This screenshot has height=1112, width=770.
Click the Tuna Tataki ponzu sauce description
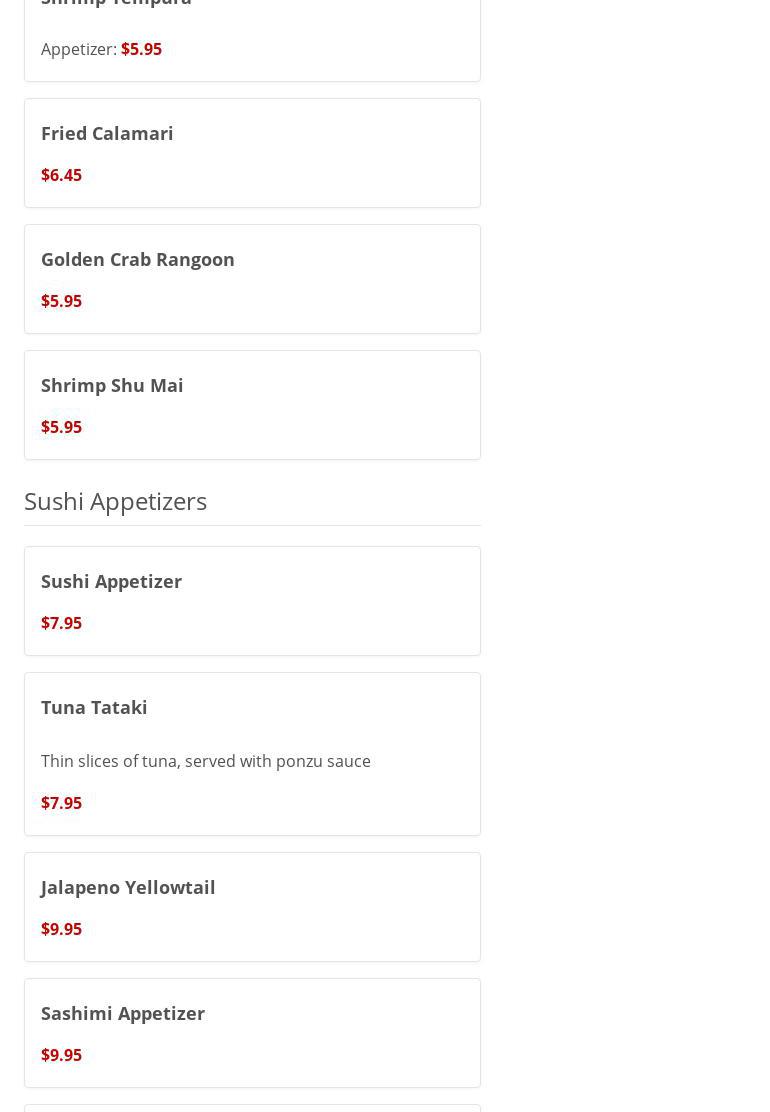(x=206, y=761)
